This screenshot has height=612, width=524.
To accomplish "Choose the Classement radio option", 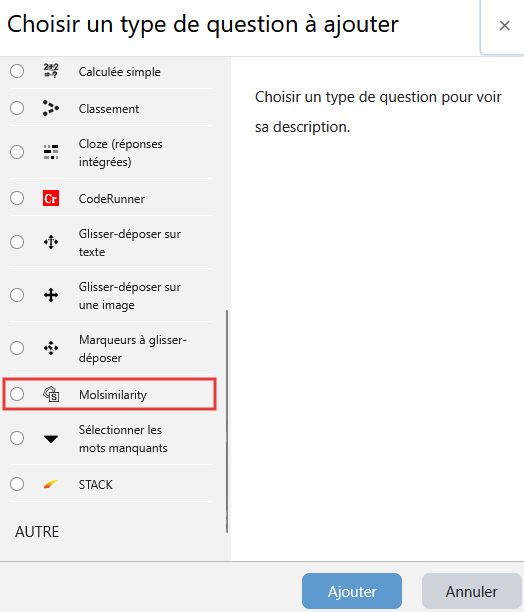I will click(x=17, y=108).
